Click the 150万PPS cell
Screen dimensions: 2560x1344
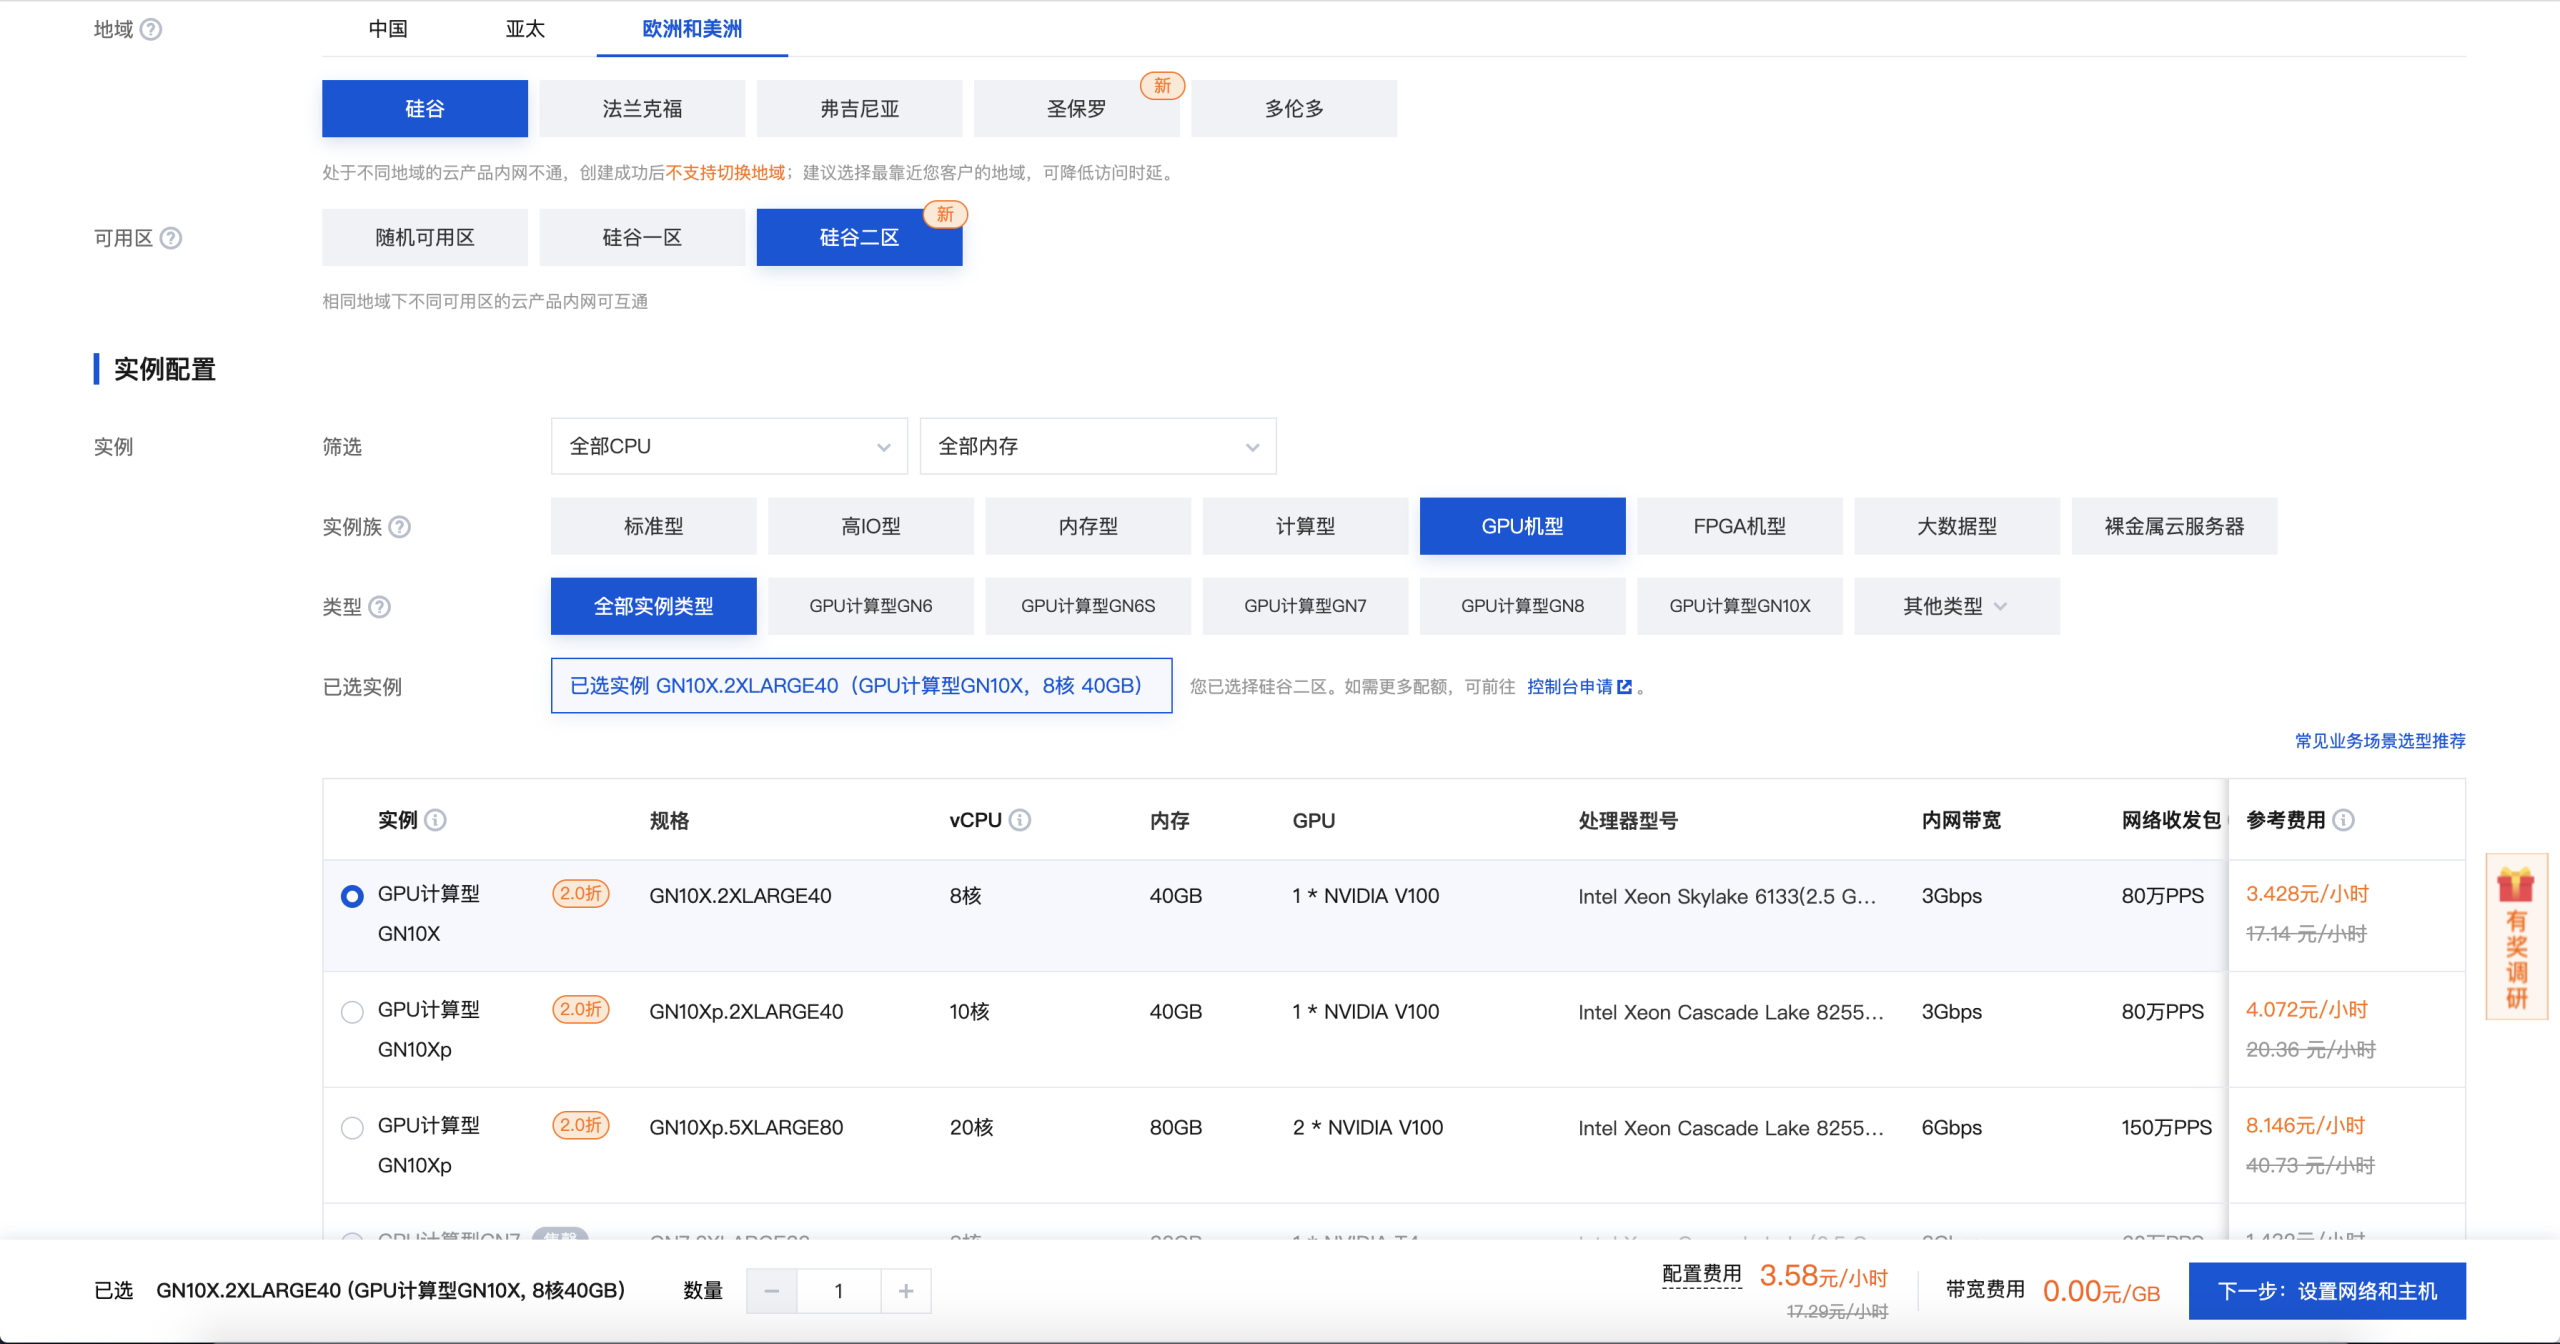coord(2166,1128)
